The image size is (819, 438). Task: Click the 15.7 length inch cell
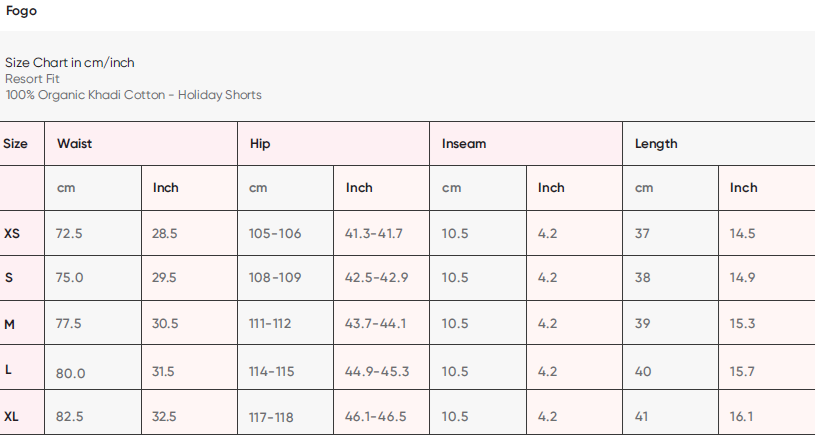click(742, 372)
